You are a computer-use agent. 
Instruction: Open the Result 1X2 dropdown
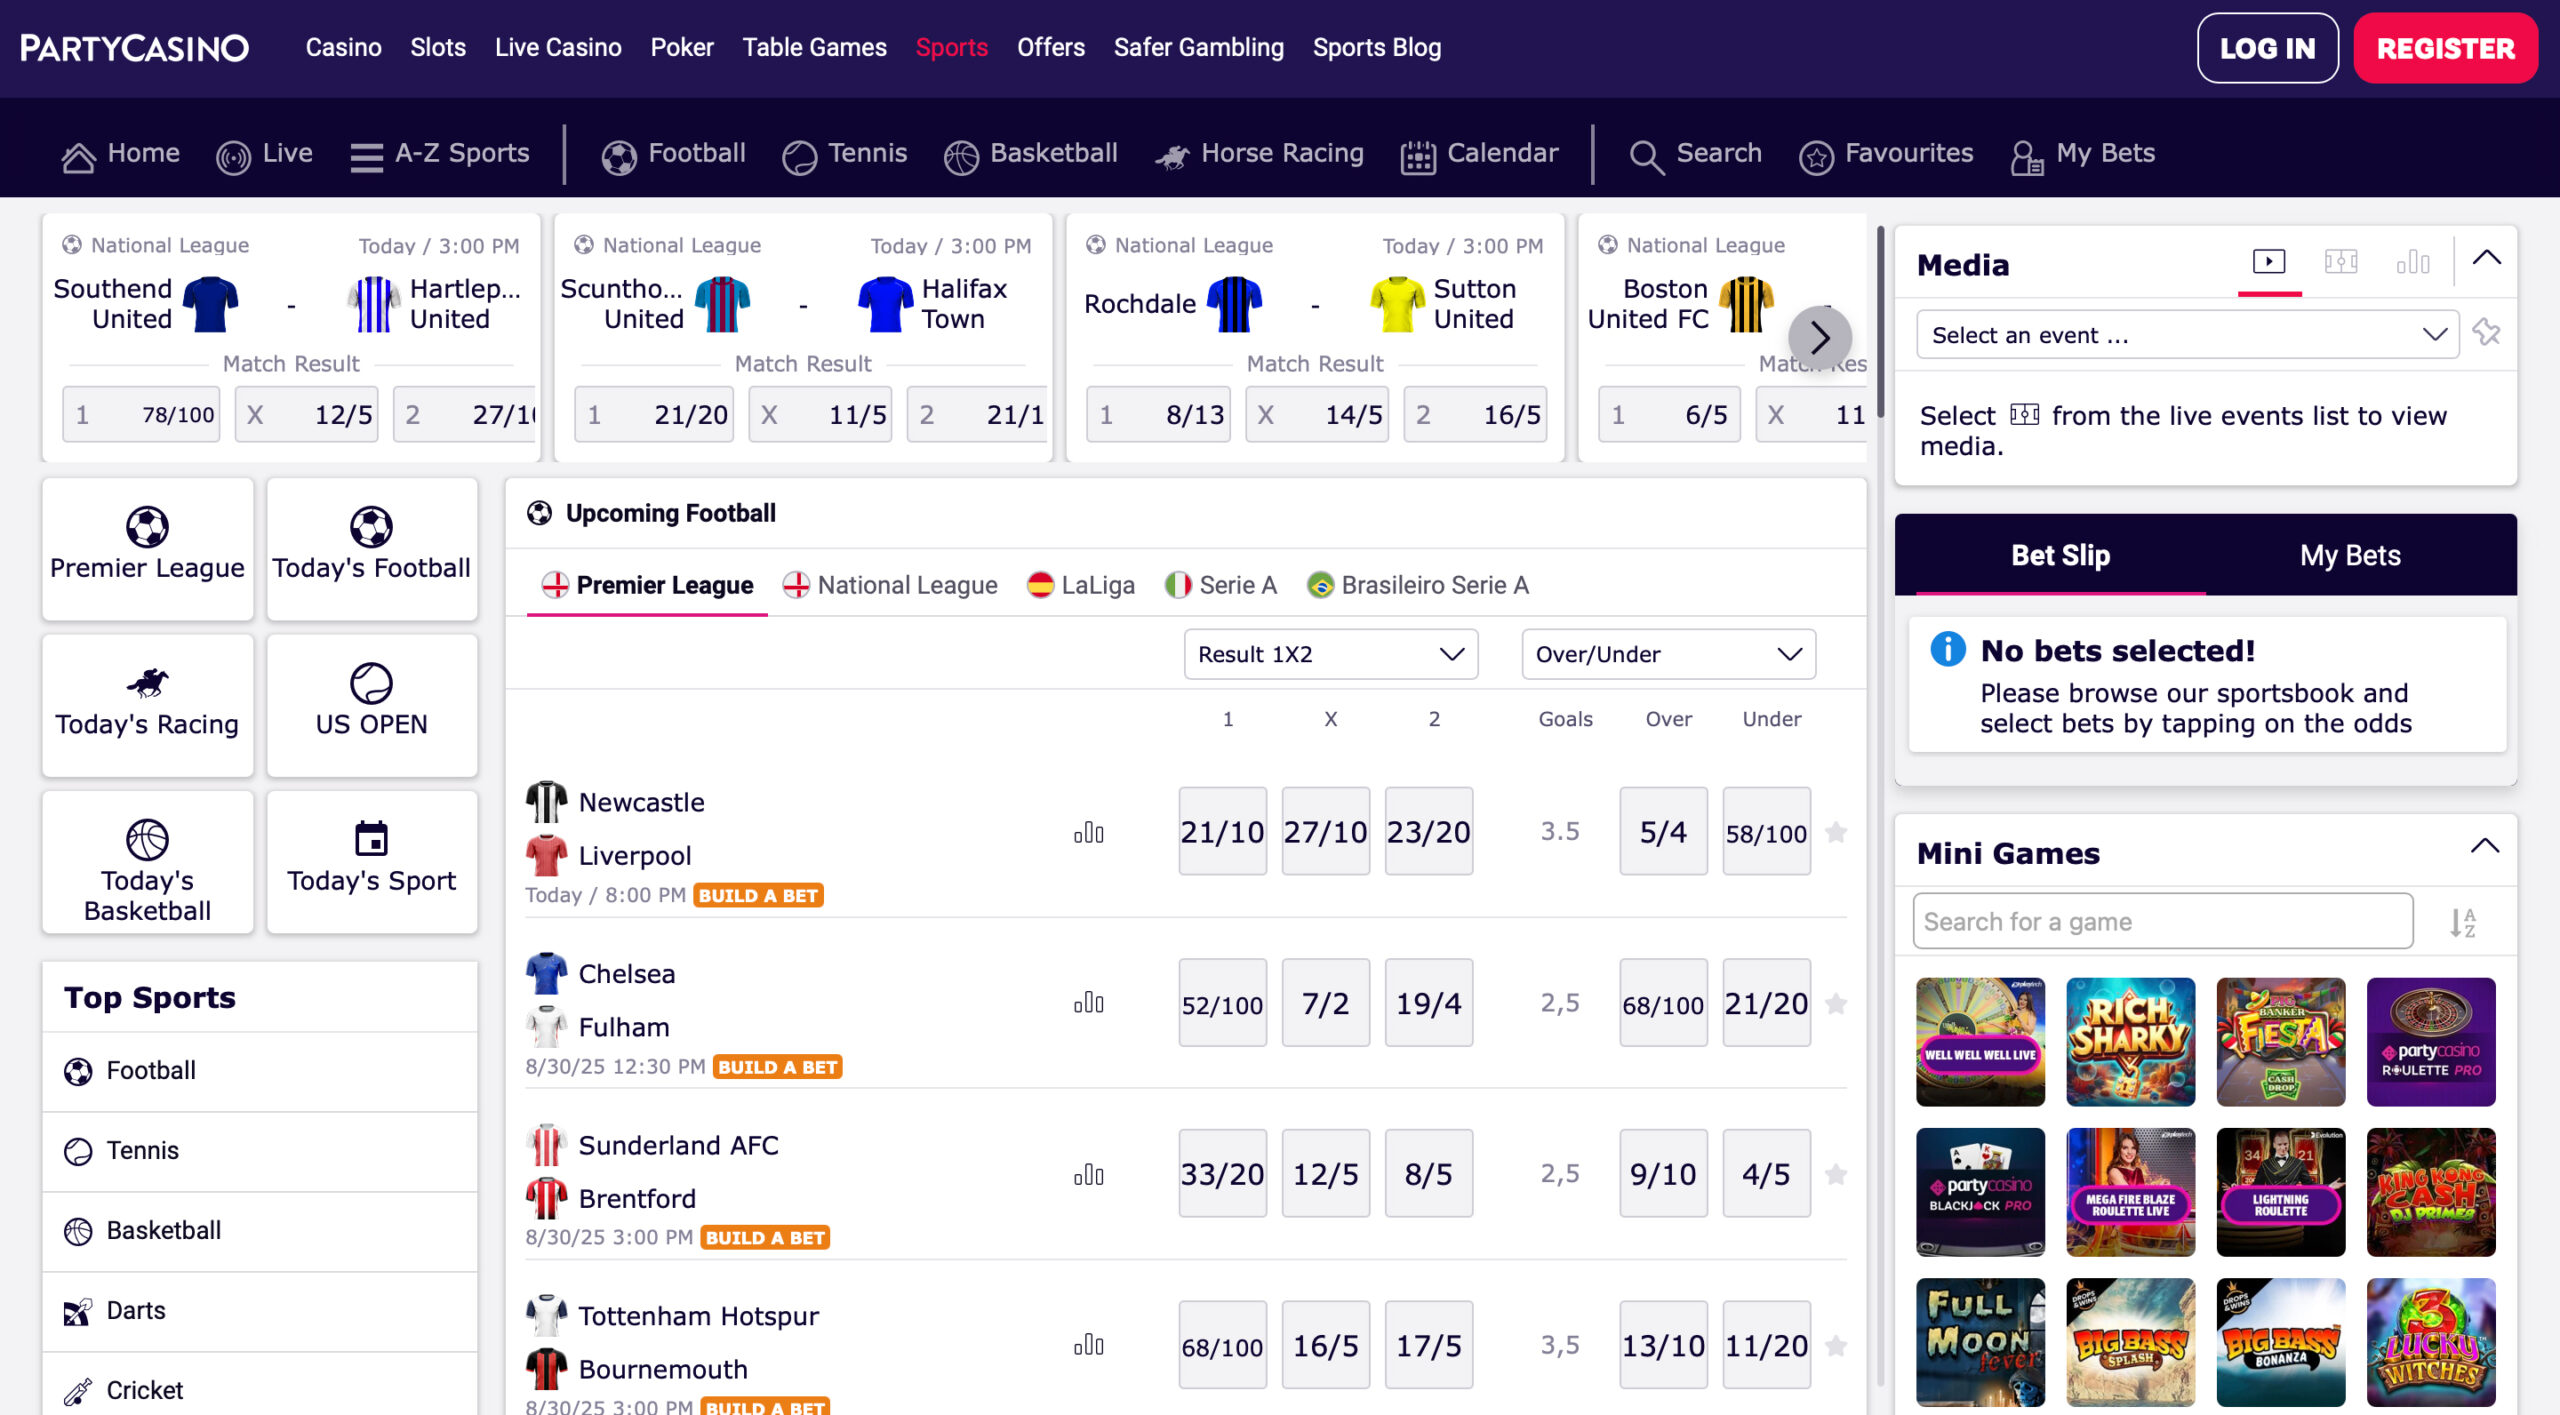pyautogui.click(x=1330, y=654)
